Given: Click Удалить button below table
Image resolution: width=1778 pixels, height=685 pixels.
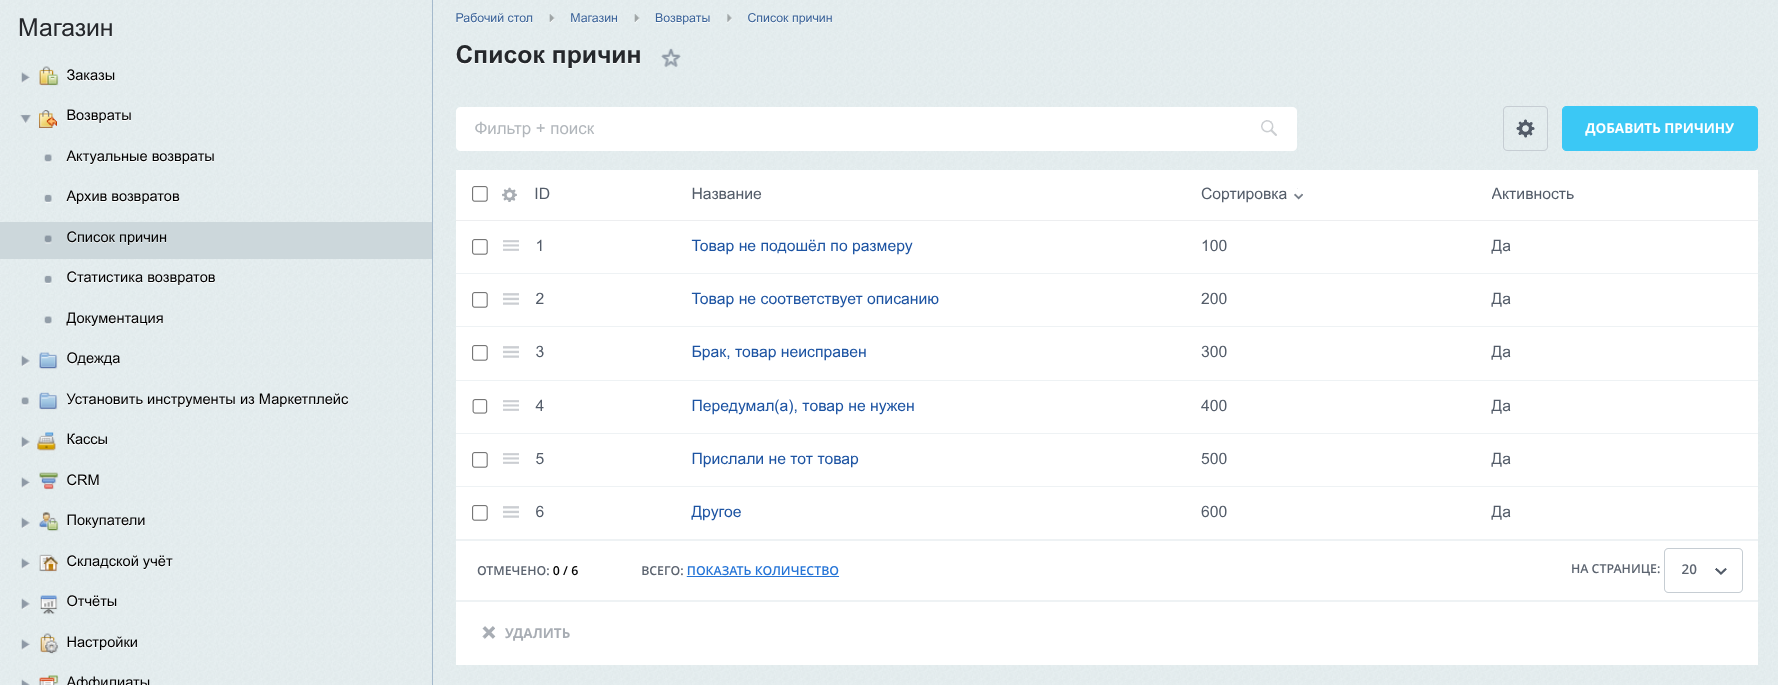Looking at the screenshot, I should coord(526,633).
